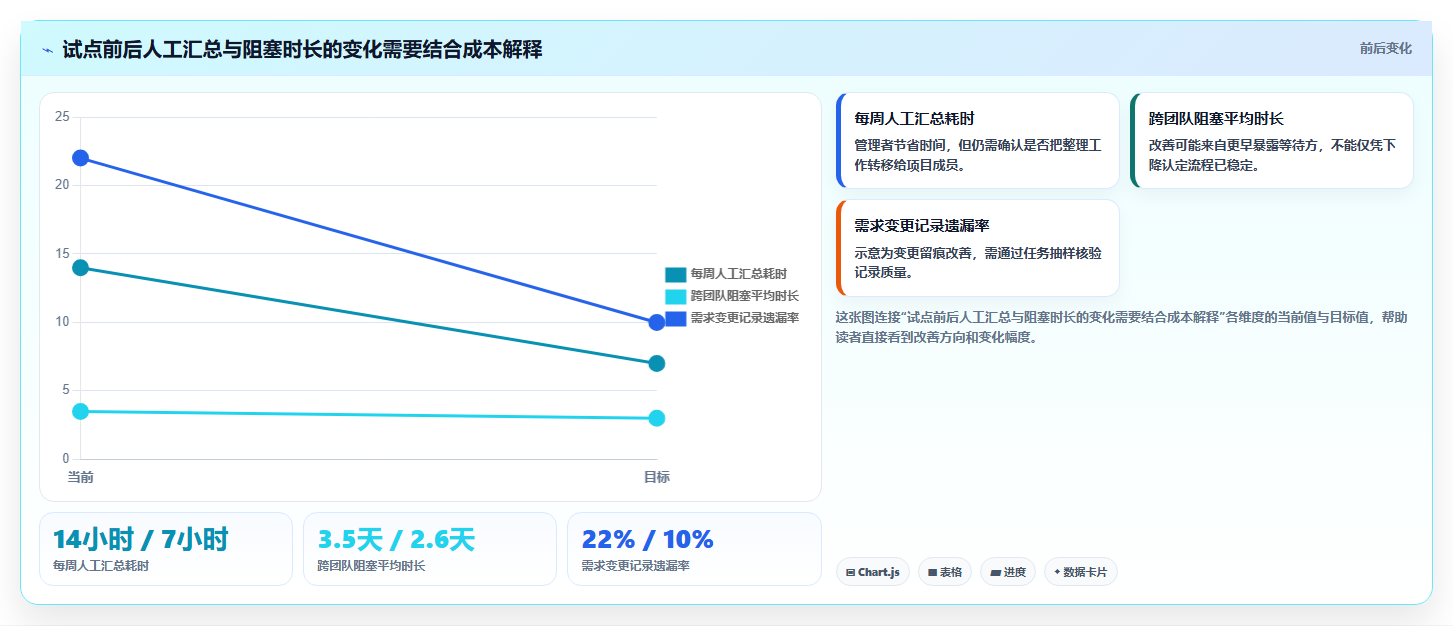Click y-axis label 15
This screenshot has height=626, width=1453.
62,254
